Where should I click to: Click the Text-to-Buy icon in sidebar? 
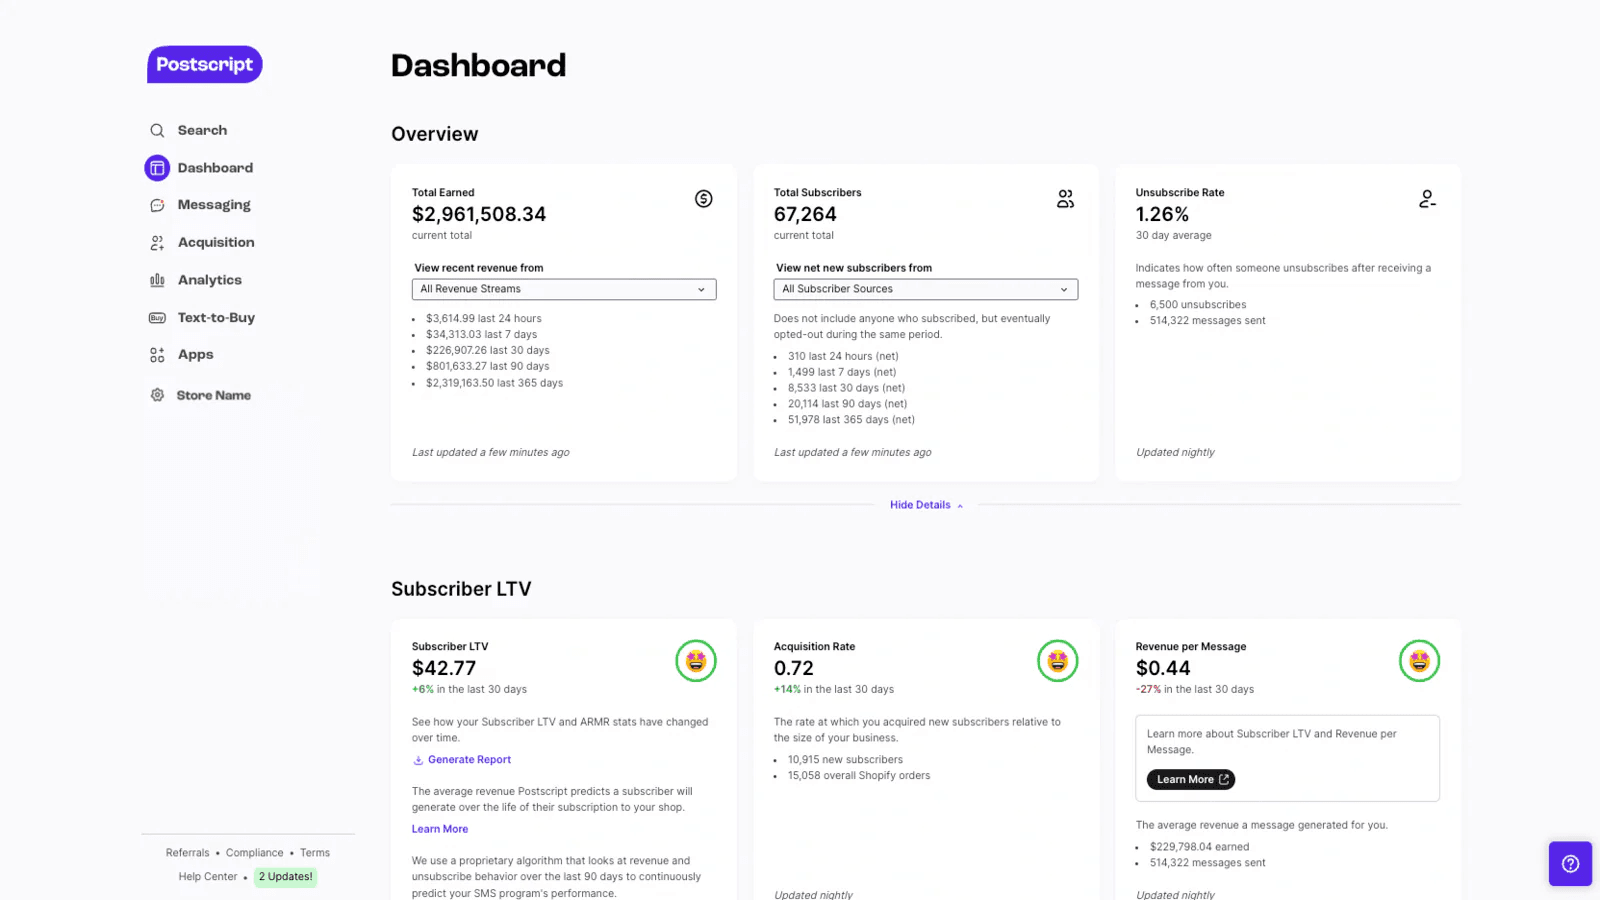tap(157, 318)
